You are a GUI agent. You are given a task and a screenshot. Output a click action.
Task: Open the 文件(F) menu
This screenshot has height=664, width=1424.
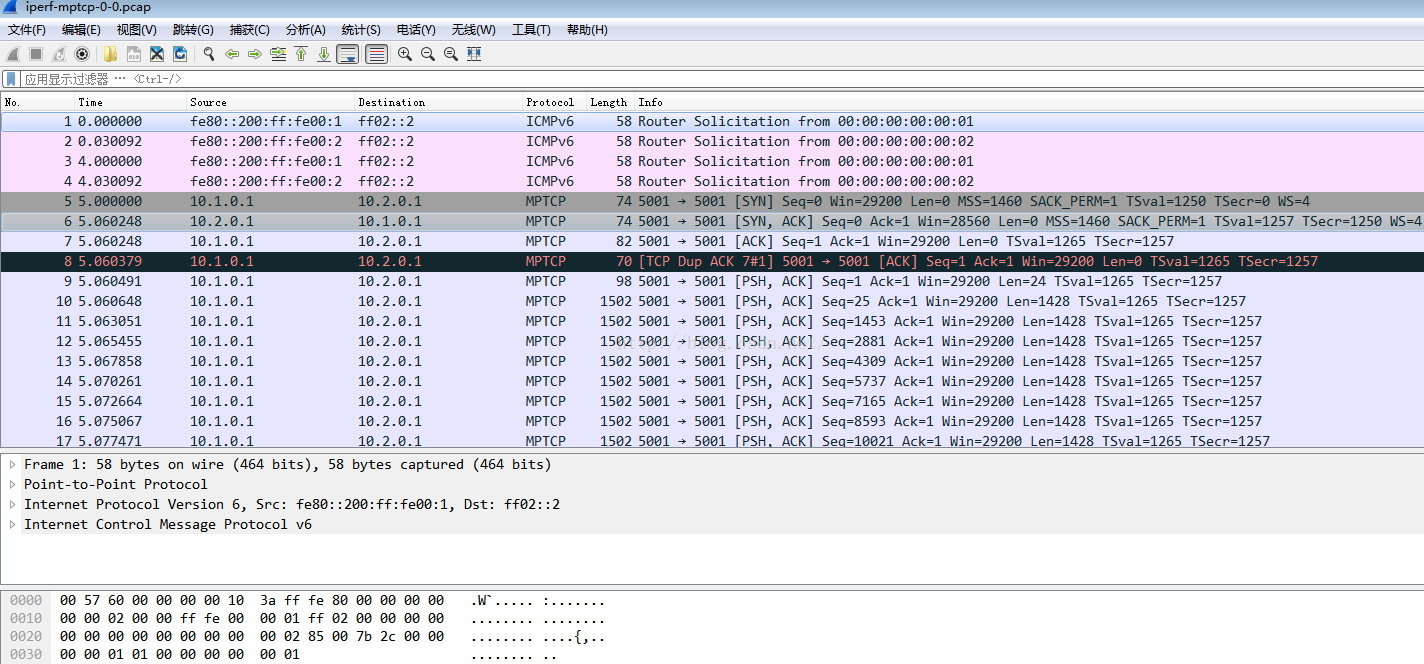[27, 30]
